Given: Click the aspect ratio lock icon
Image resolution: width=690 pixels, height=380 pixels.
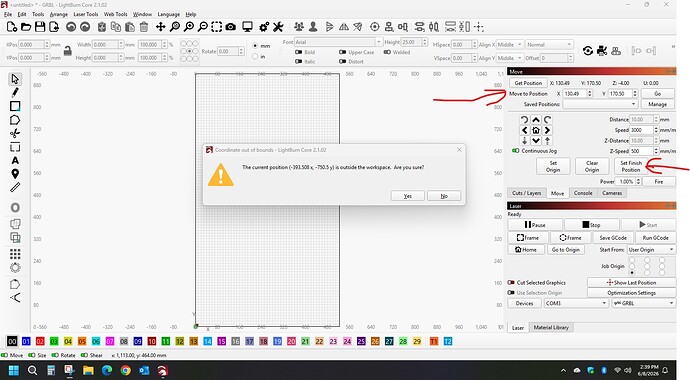Looking at the screenshot, I should 68,51.
